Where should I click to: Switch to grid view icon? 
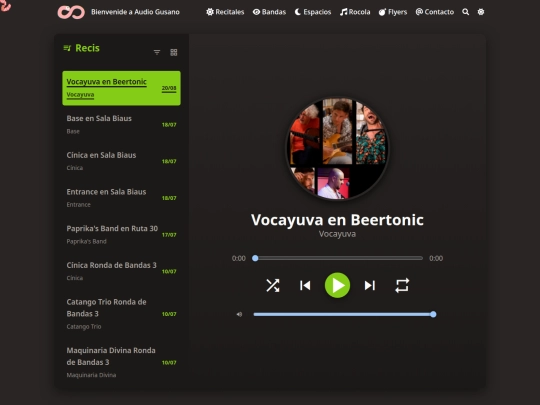tap(174, 52)
